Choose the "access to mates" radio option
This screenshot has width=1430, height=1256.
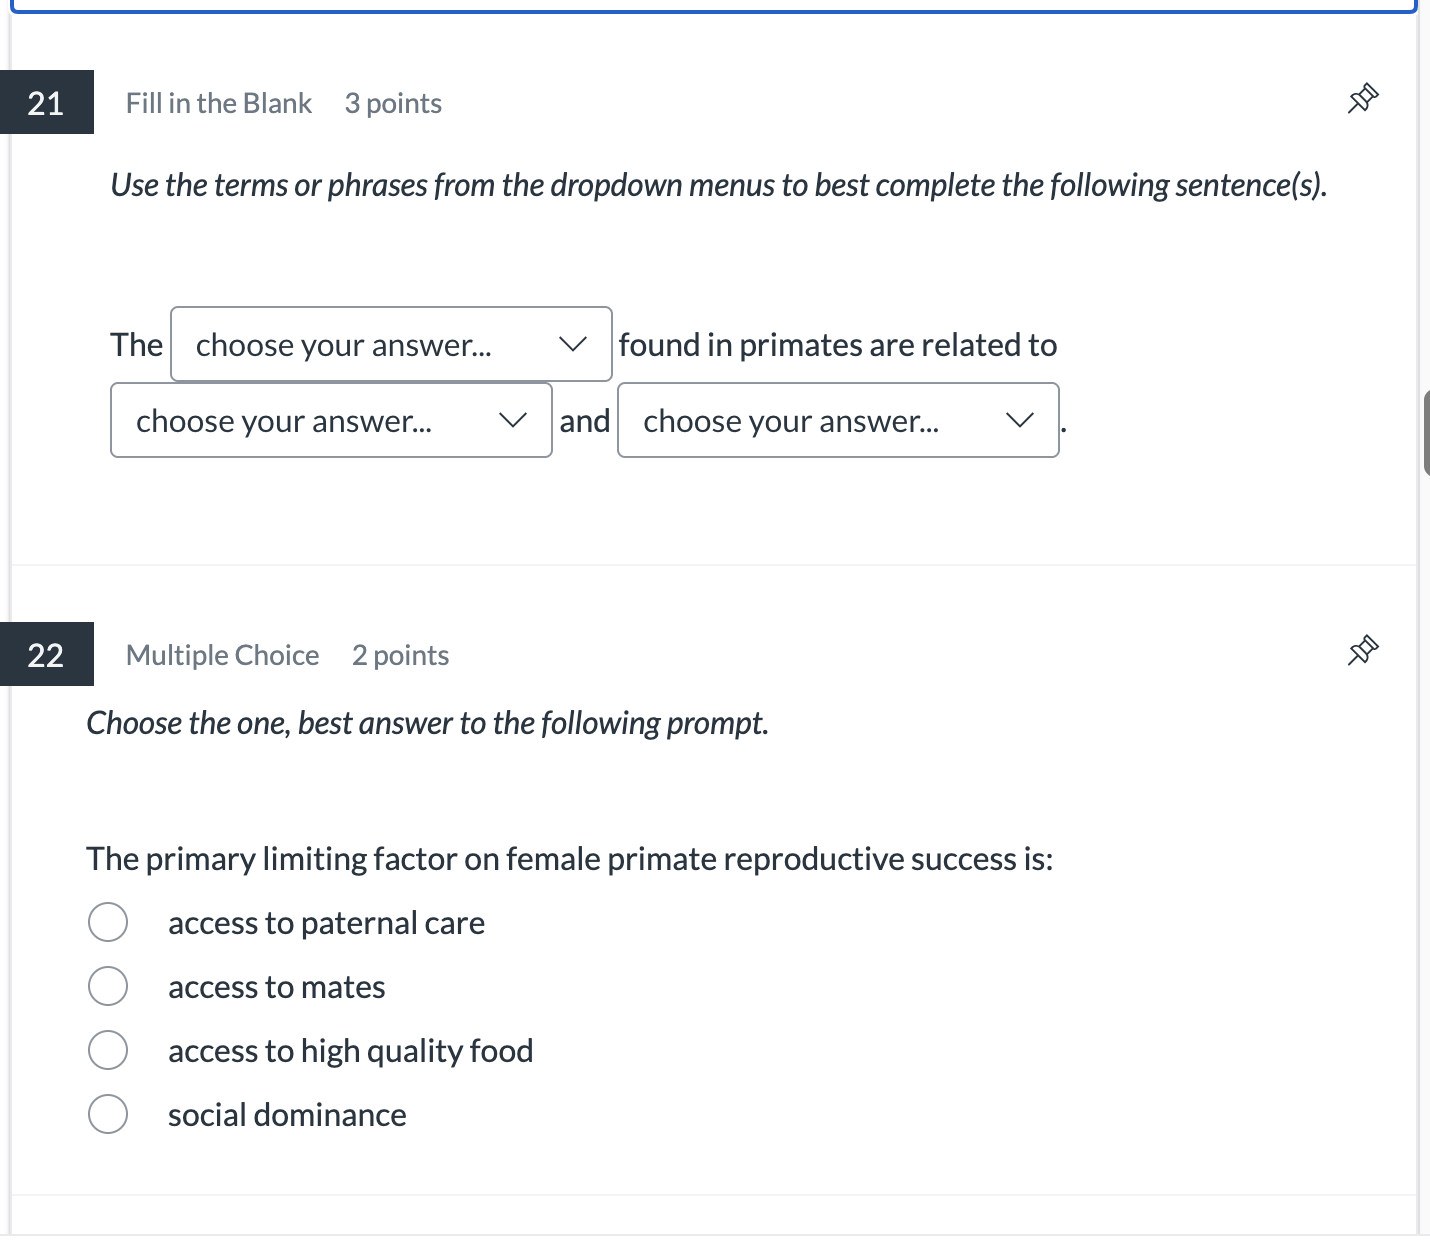click(108, 986)
